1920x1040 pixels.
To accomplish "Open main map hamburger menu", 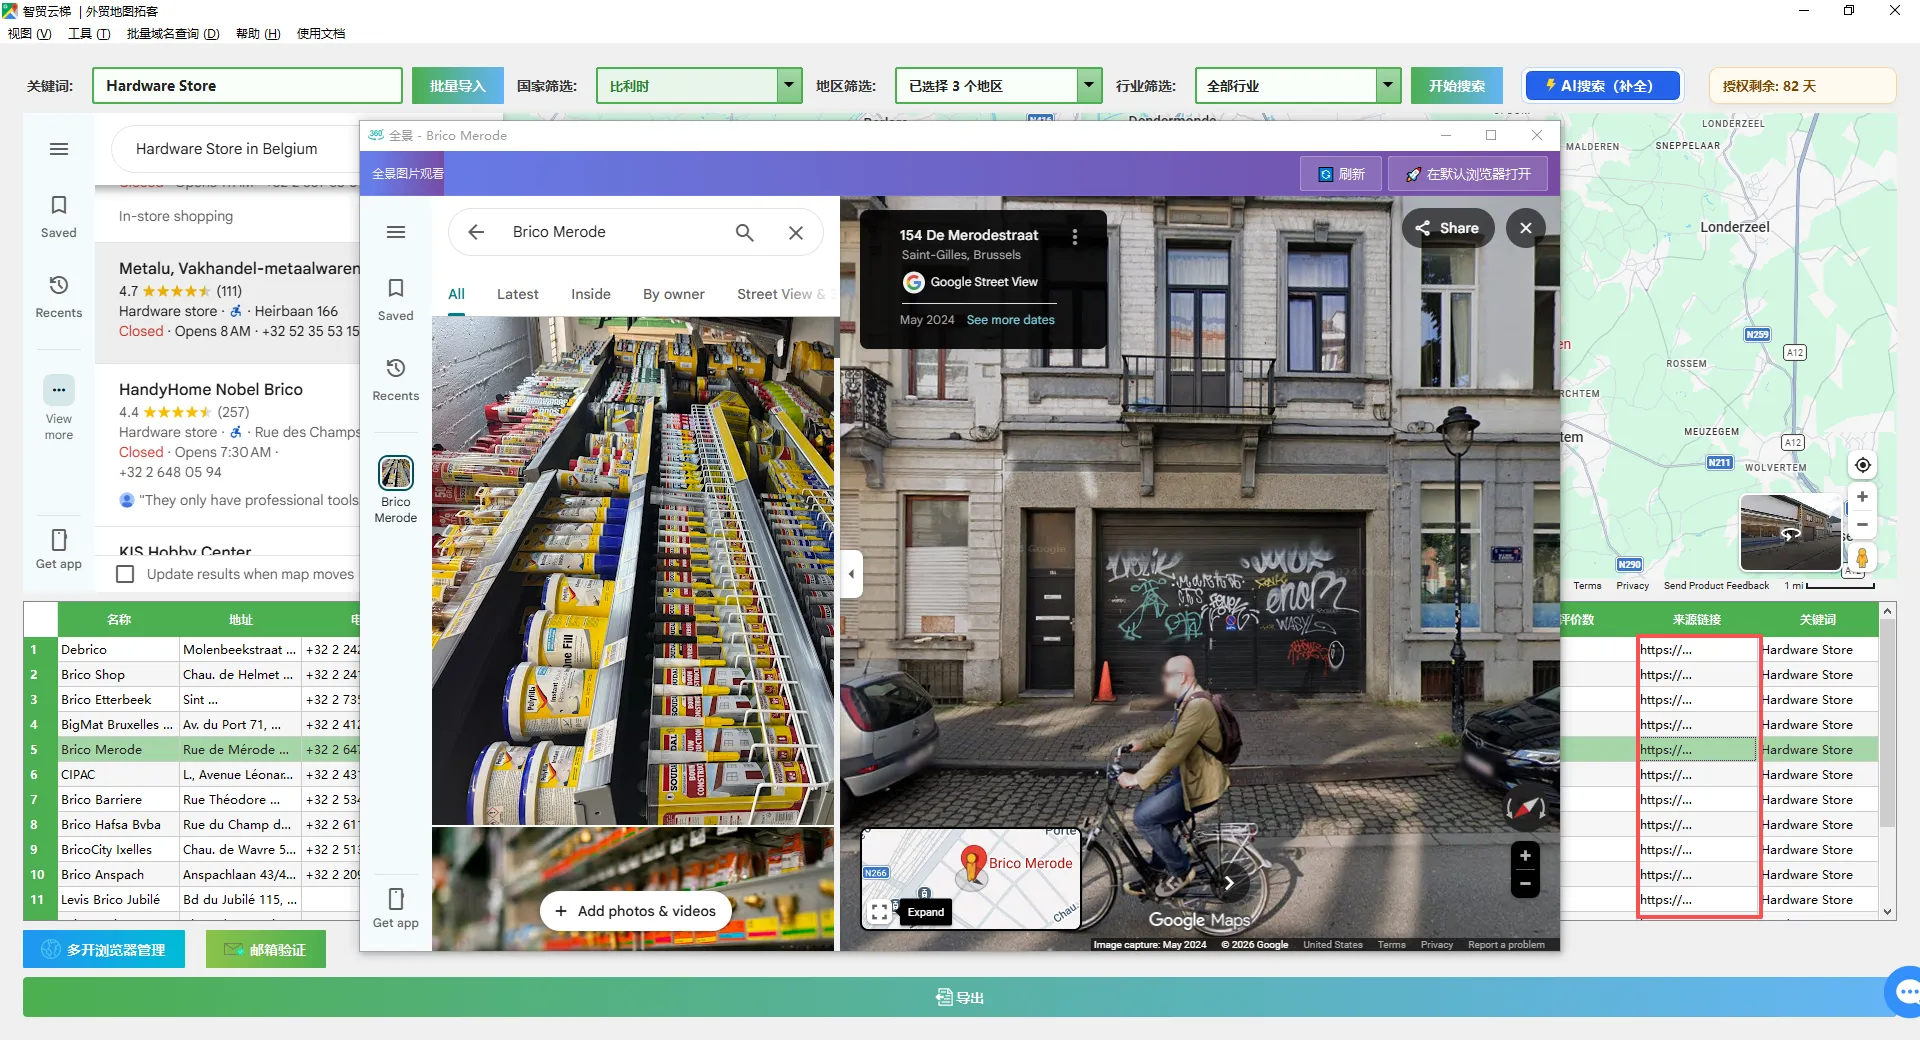I will coord(59,149).
